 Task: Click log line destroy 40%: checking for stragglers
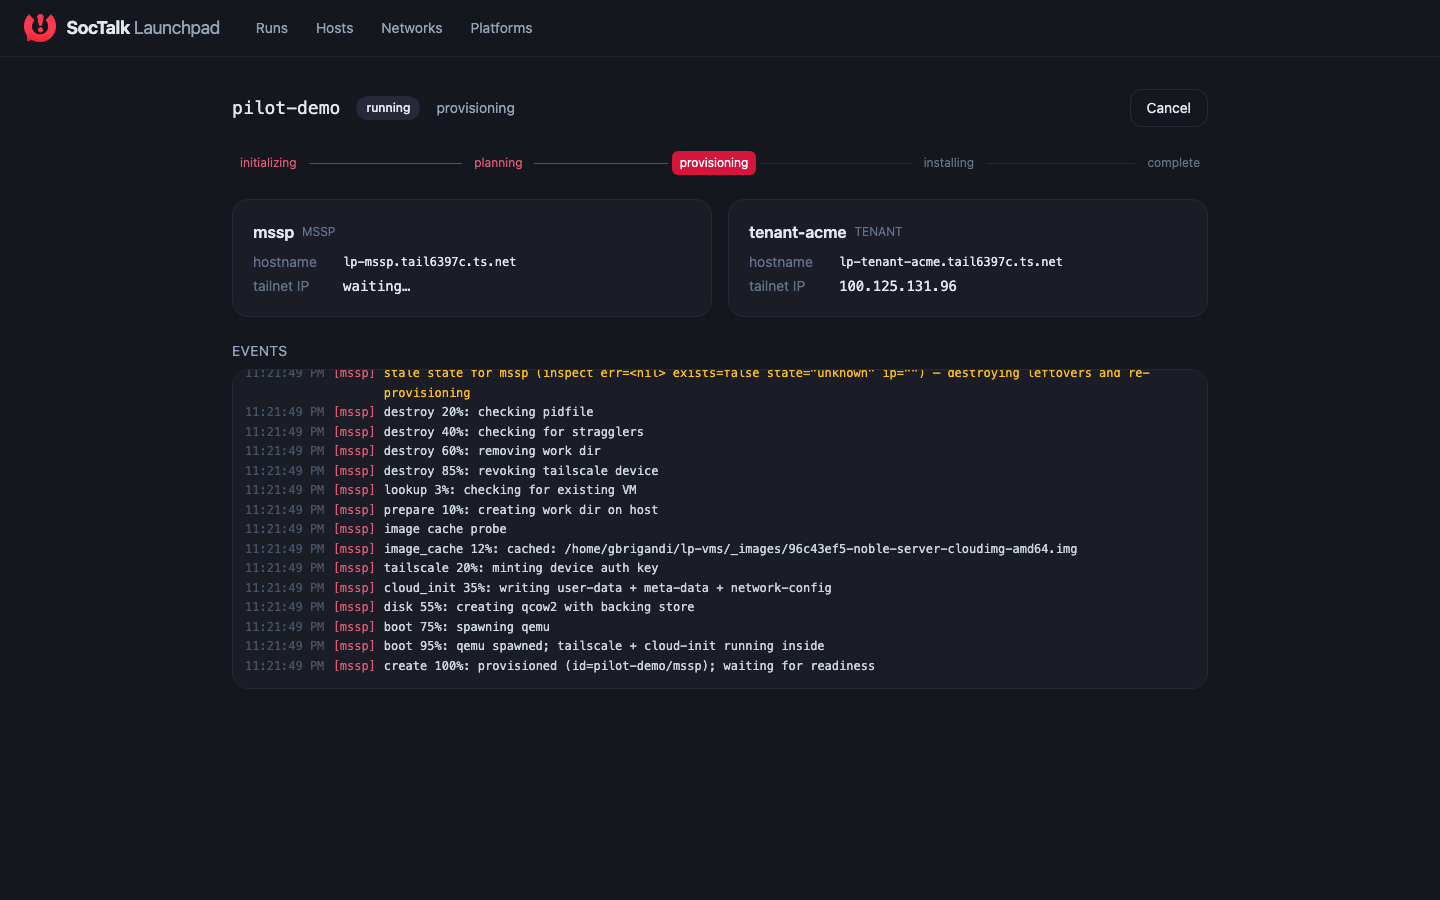click(x=720, y=432)
